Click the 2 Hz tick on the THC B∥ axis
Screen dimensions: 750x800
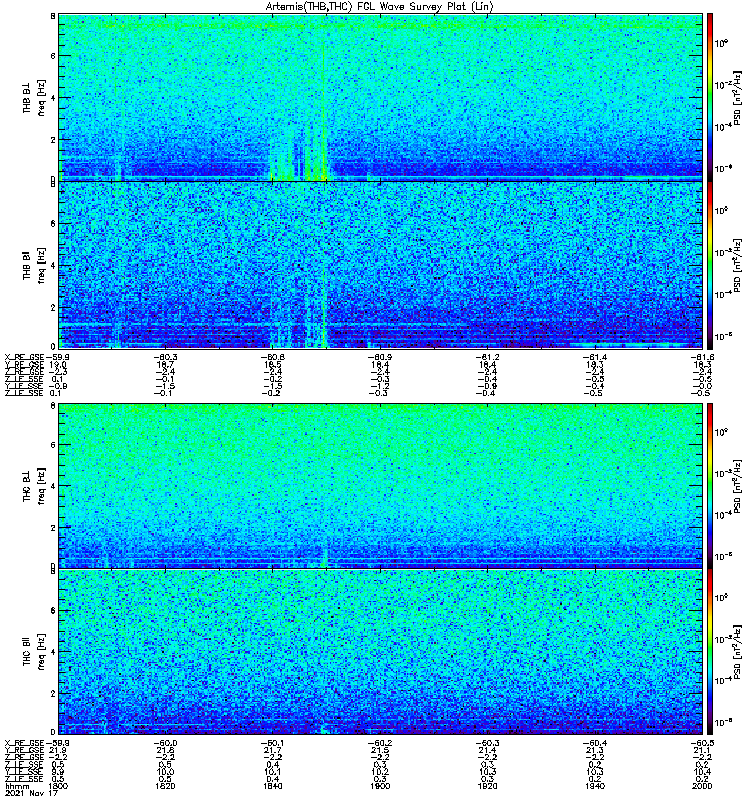[x=53, y=693]
